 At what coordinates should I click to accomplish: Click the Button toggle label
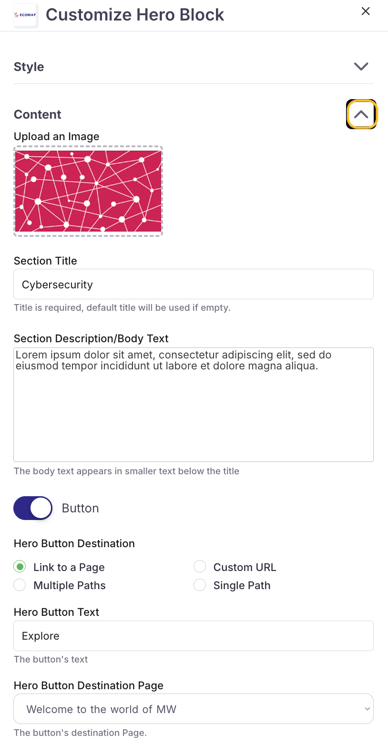80,508
